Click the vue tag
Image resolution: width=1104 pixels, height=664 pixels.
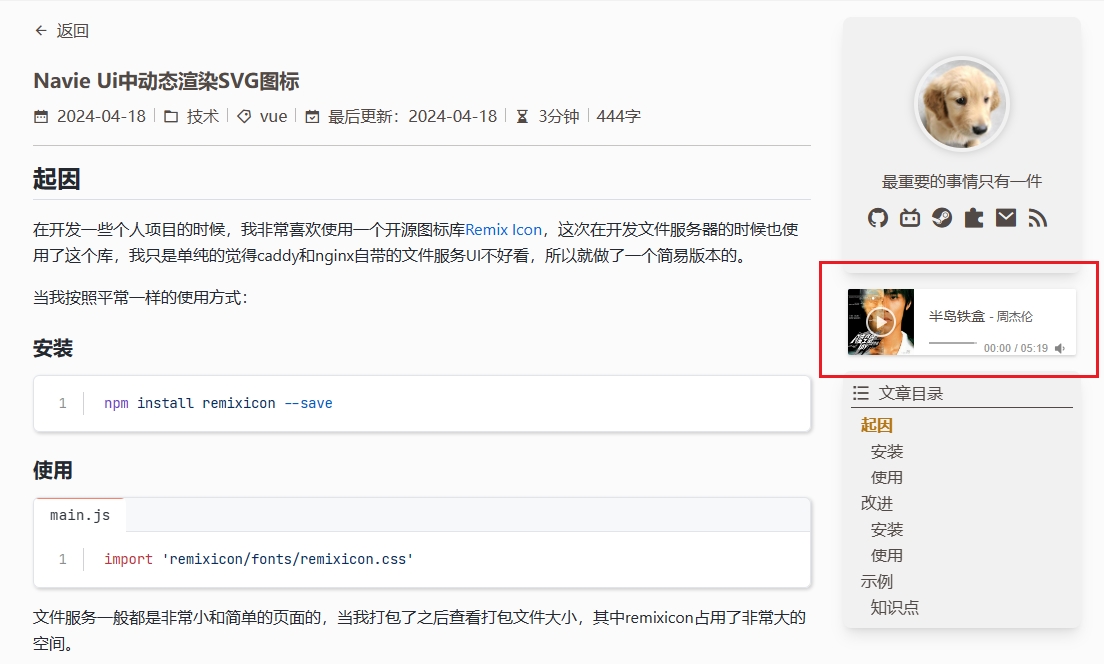pyautogui.click(x=273, y=116)
